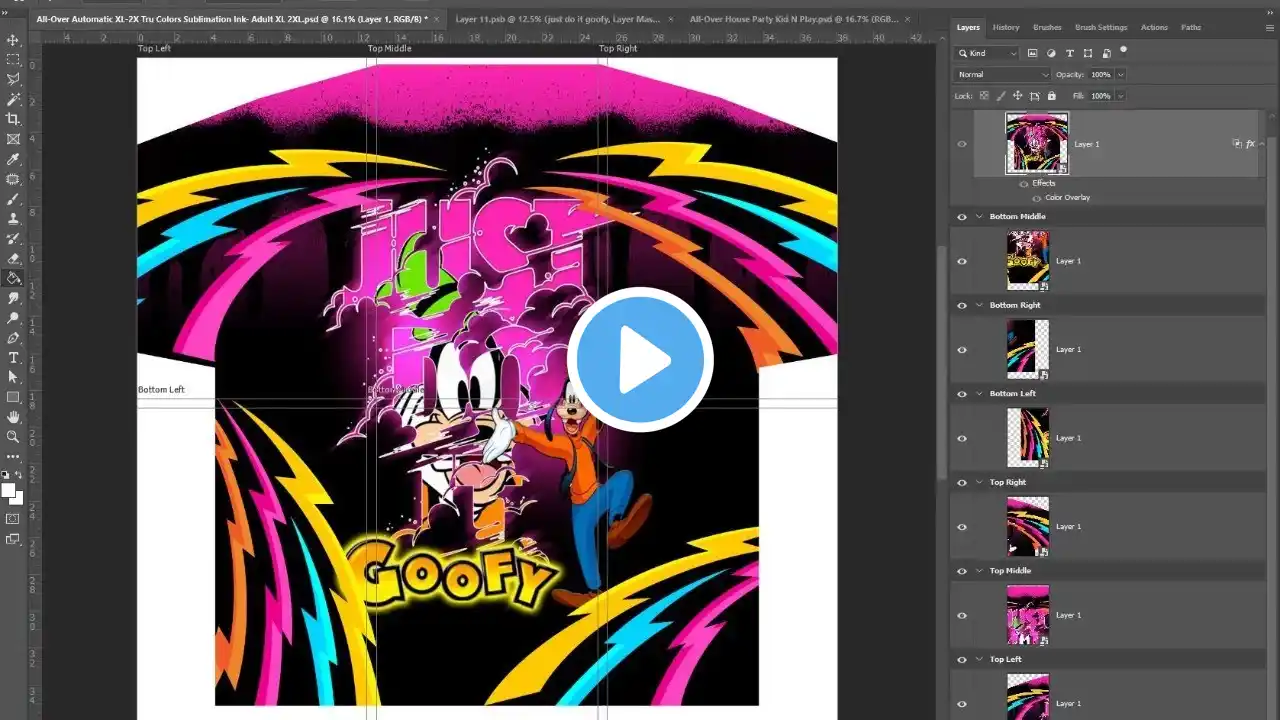
Task: Hide the Top Right group
Action: [962, 483]
